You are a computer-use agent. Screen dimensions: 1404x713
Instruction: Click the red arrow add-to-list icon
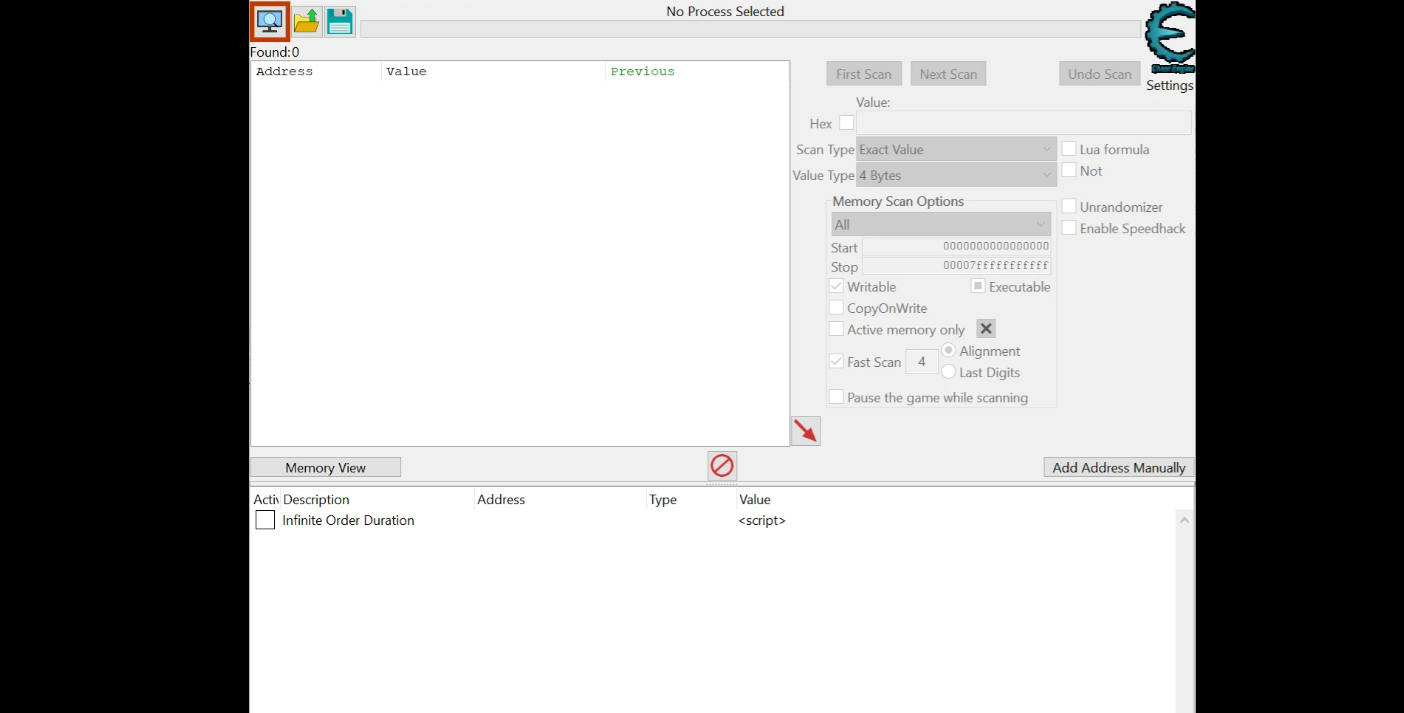pyautogui.click(x=805, y=431)
